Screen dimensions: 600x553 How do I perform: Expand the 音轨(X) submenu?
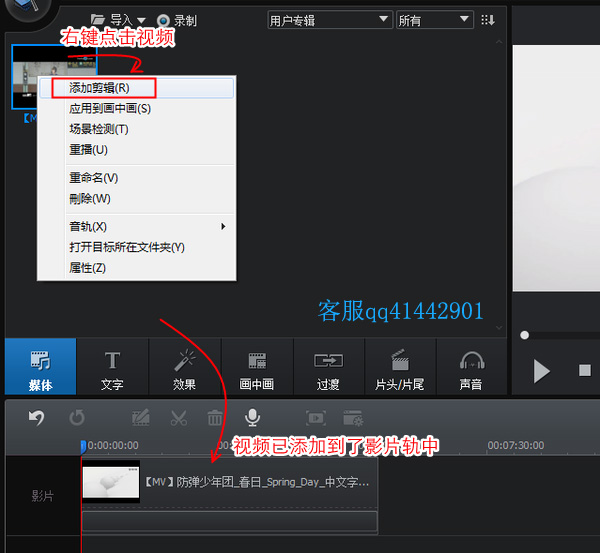coord(136,227)
